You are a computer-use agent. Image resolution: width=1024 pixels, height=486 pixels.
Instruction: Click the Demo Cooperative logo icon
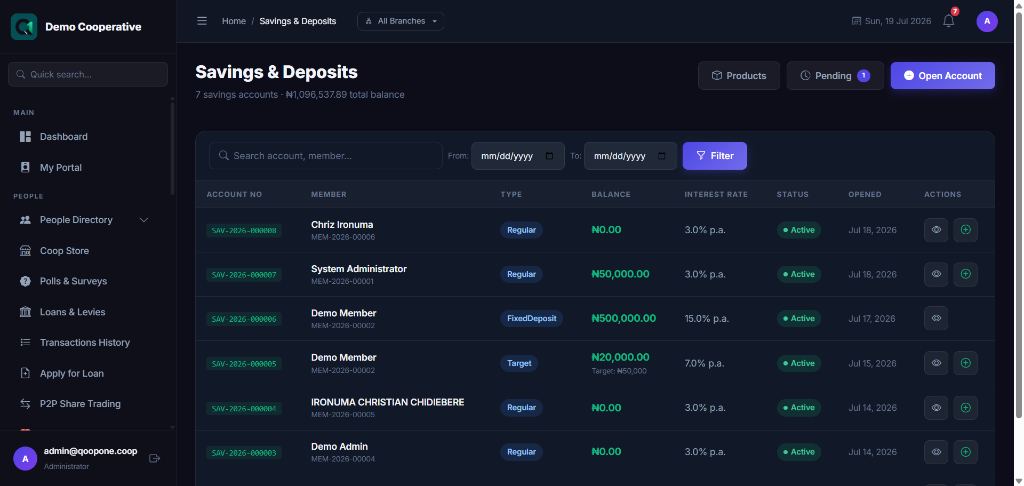coord(24,27)
